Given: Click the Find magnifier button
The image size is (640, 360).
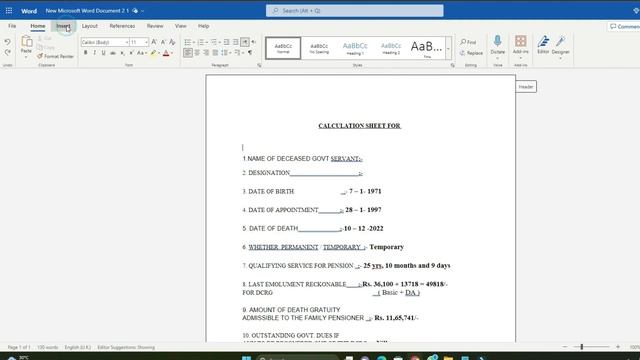Looking at the screenshot, I should pos(468,42).
